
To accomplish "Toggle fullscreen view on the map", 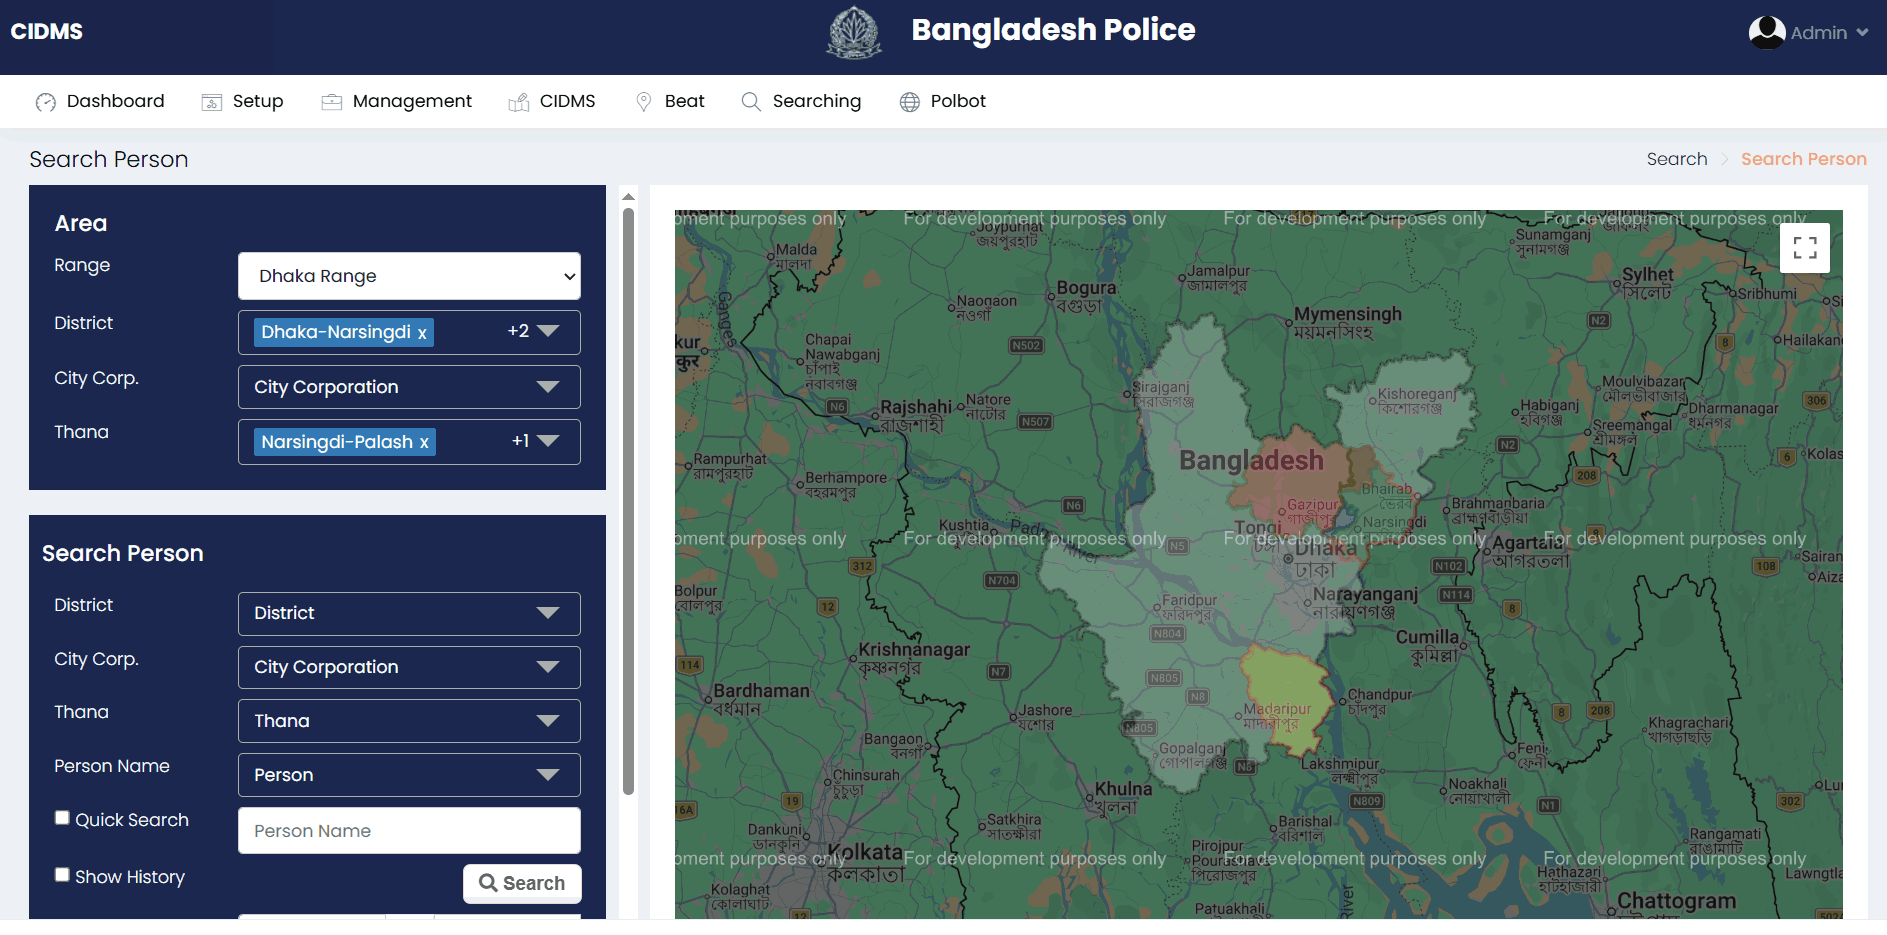I will tap(1804, 248).
